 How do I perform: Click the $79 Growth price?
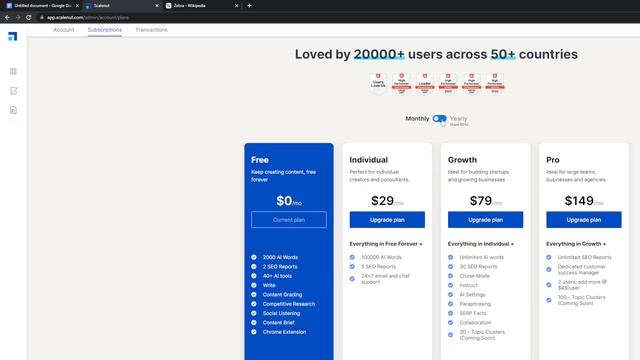point(481,200)
